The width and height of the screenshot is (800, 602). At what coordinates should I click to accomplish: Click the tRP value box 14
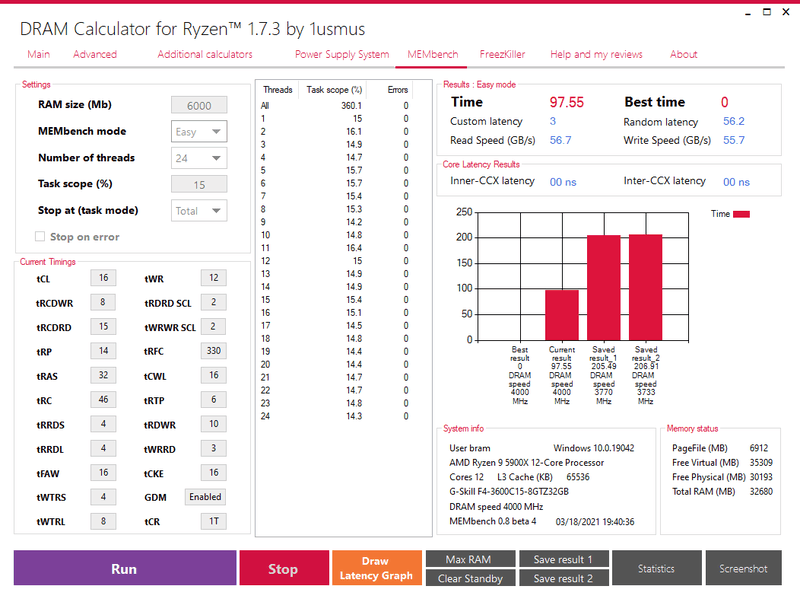tap(103, 350)
